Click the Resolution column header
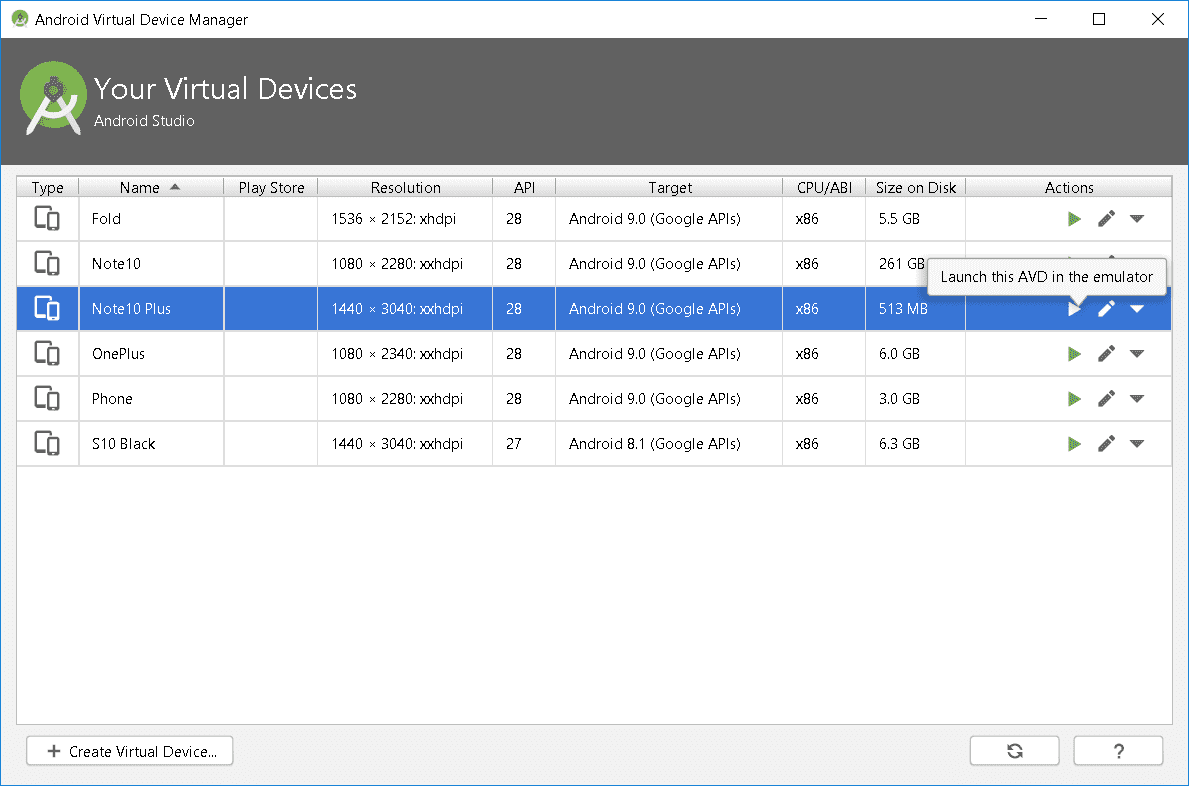The height and width of the screenshot is (786, 1189). tap(404, 187)
